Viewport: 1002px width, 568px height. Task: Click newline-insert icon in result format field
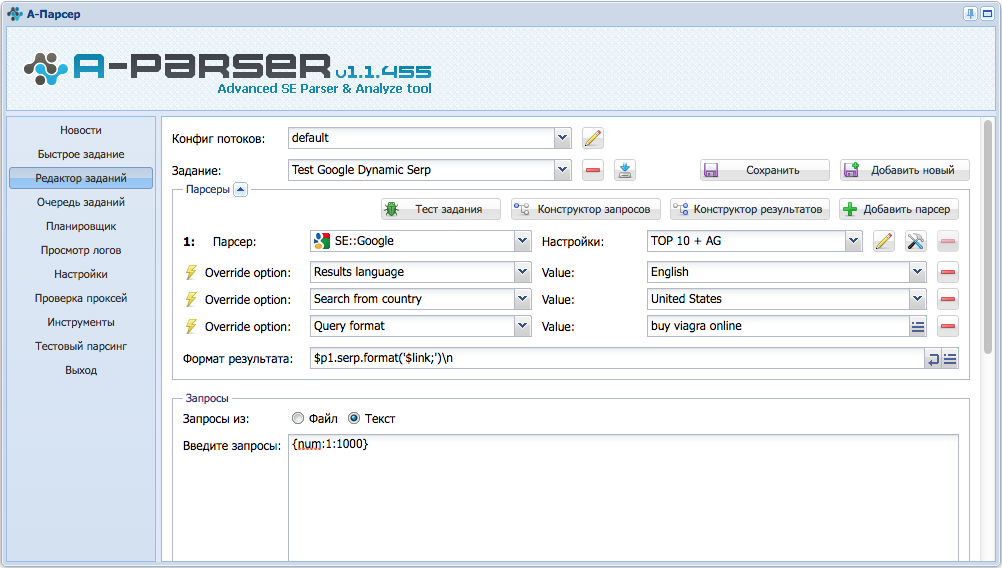[x=933, y=359]
